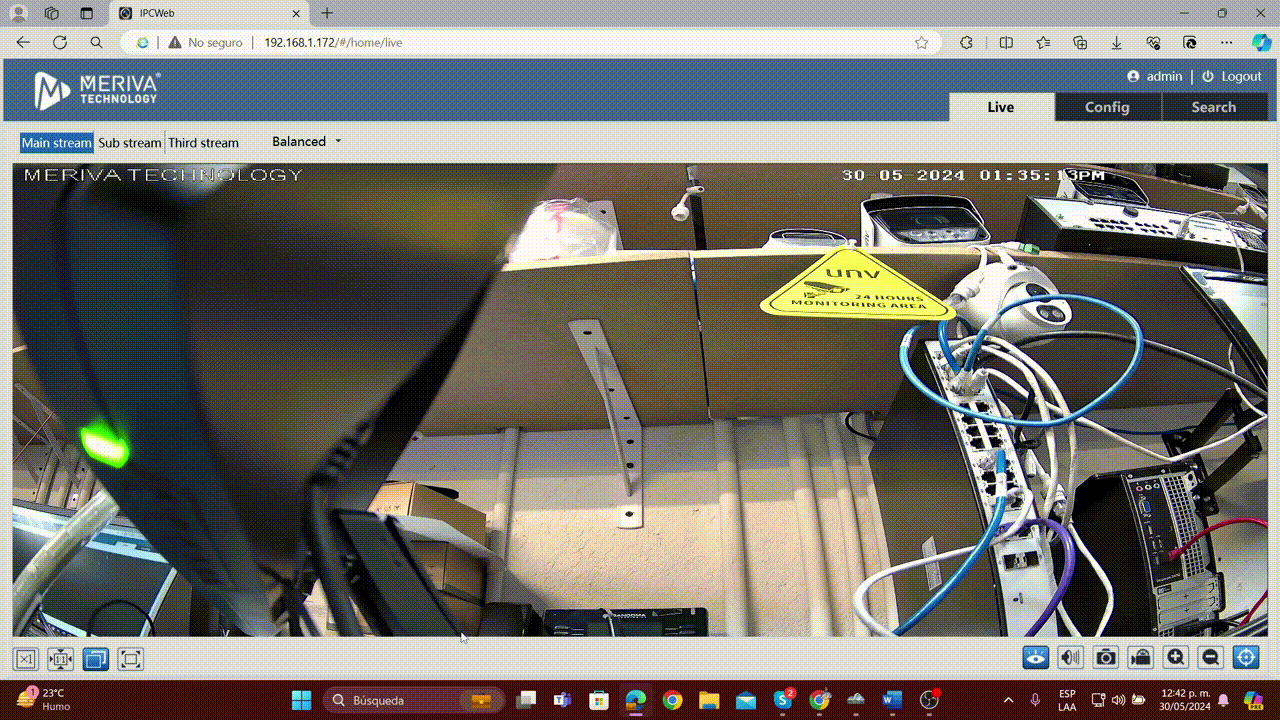Click the zoom in magnifier icon
Viewport: 1280px width, 720px height.
point(1176,657)
